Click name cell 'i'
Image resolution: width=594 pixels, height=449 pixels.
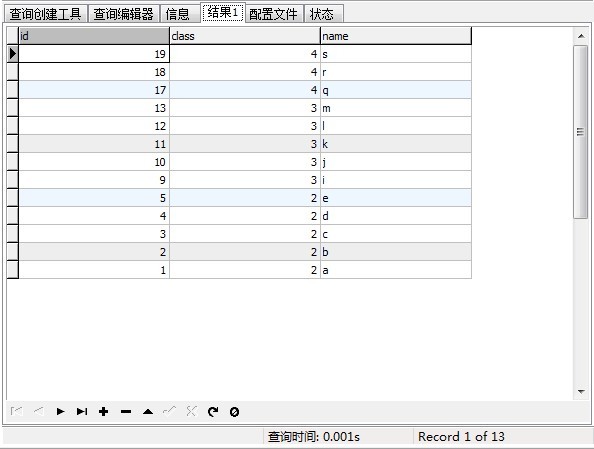(x=396, y=180)
